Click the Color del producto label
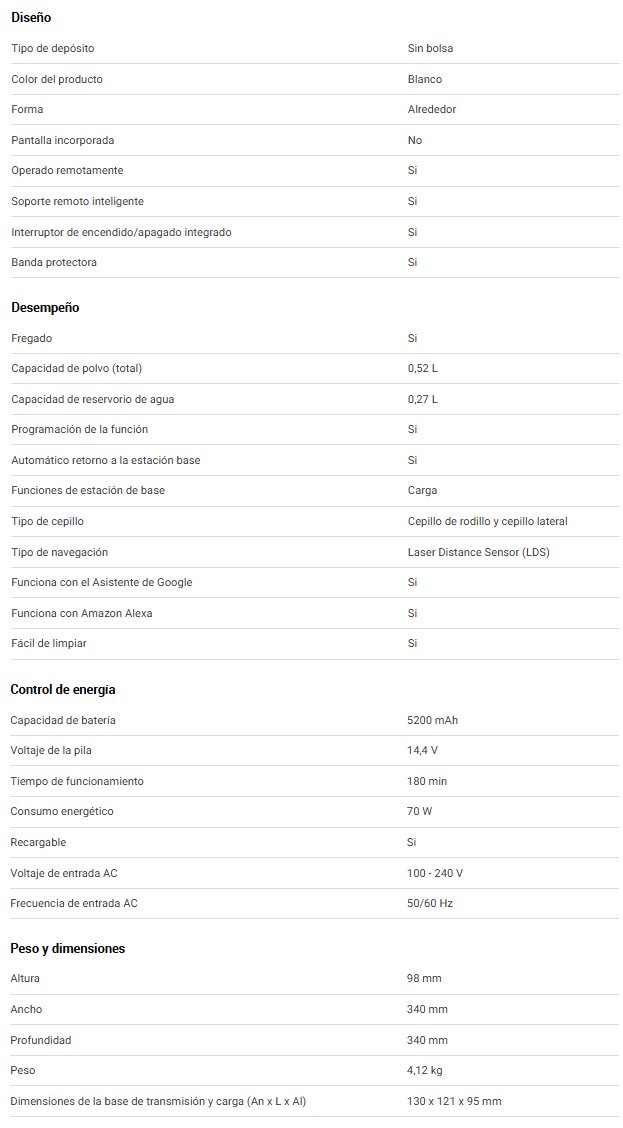The width and height of the screenshot is (623, 1128). coord(57,79)
